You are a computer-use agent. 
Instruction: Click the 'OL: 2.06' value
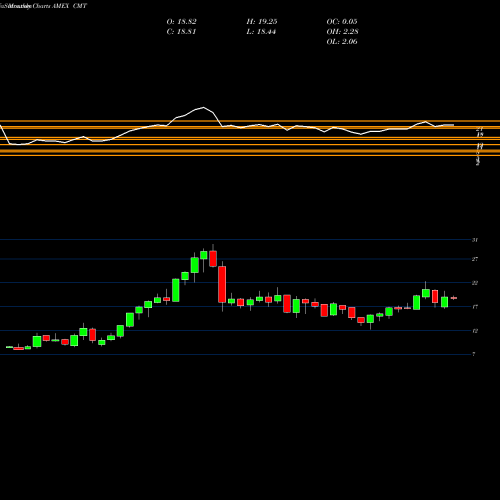pos(342,42)
